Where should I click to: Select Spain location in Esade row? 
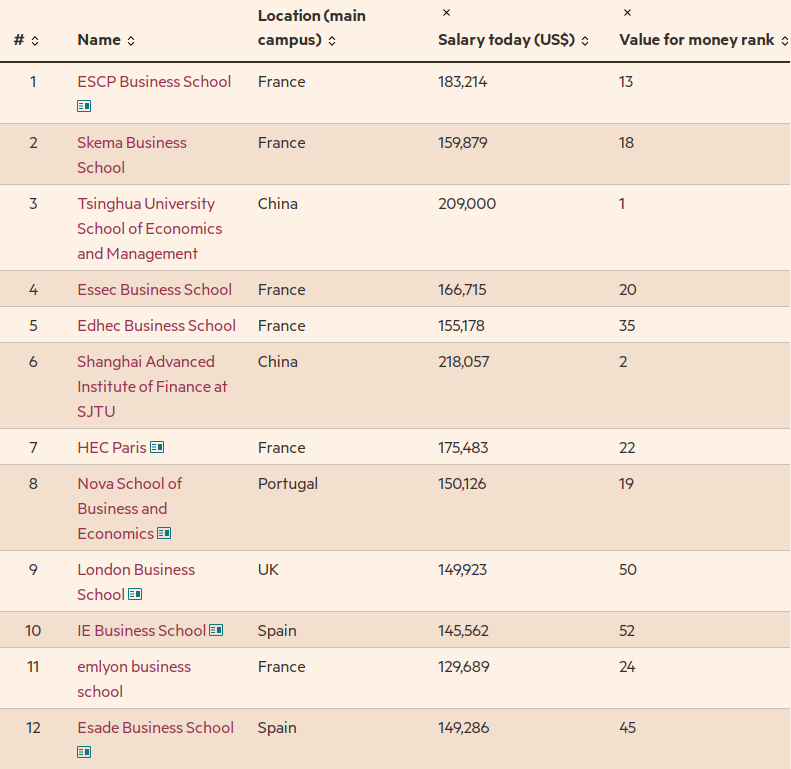point(277,728)
